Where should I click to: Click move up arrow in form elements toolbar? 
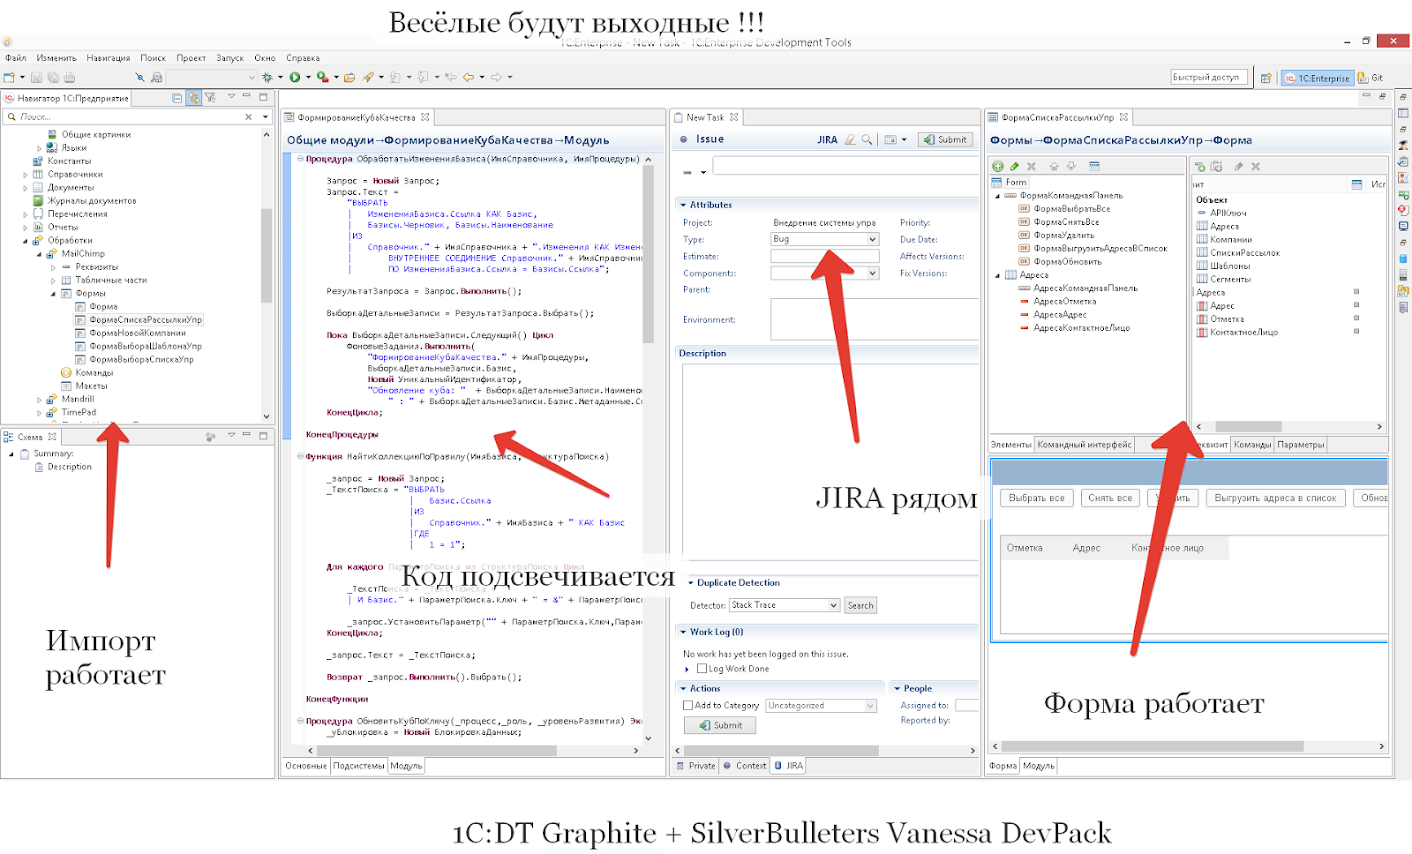click(1056, 166)
